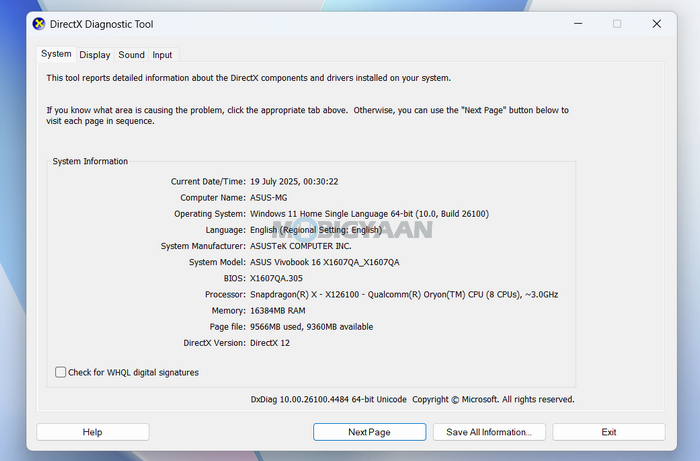The height and width of the screenshot is (461, 700).
Task: Open the Sound tab
Action: [x=131, y=55]
